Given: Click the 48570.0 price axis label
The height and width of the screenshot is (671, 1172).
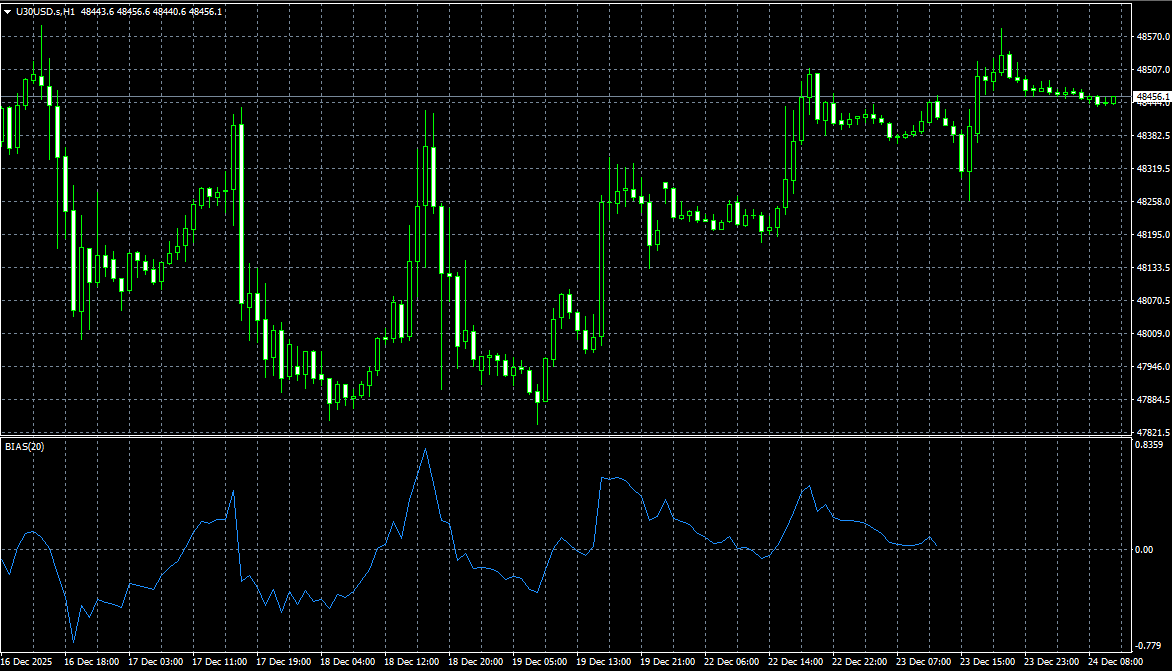Looking at the screenshot, I should coord(1151,37).
